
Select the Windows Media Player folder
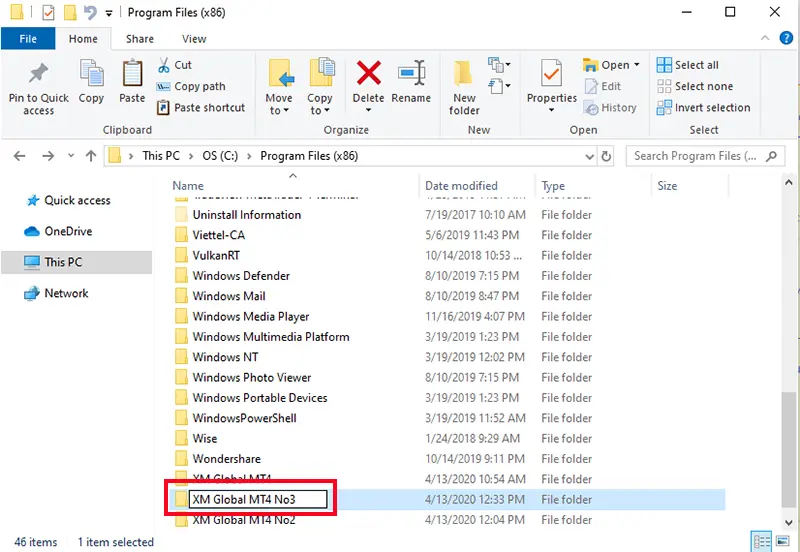point(251,317)
